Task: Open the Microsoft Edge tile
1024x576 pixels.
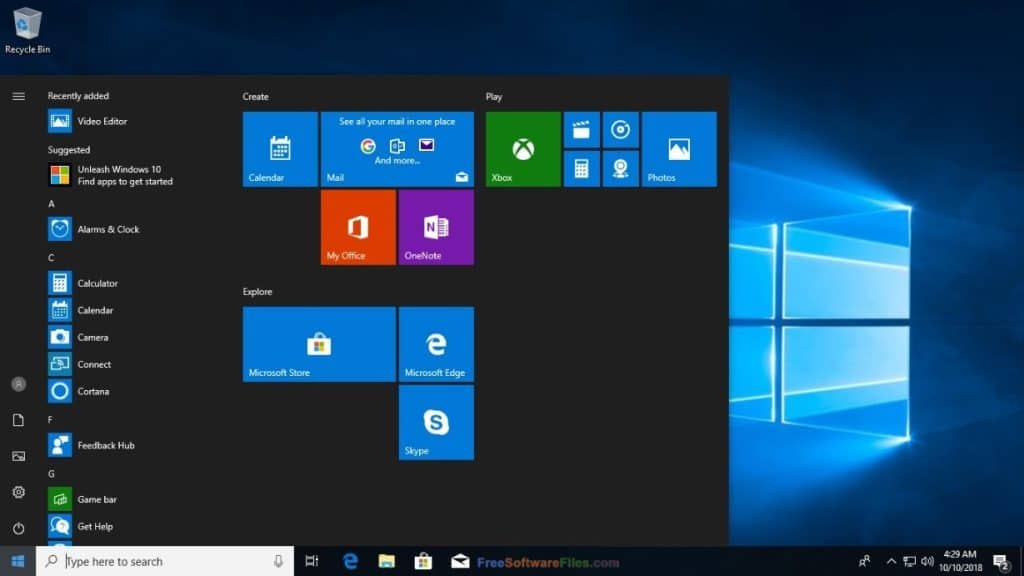Action: pos(436,344)
